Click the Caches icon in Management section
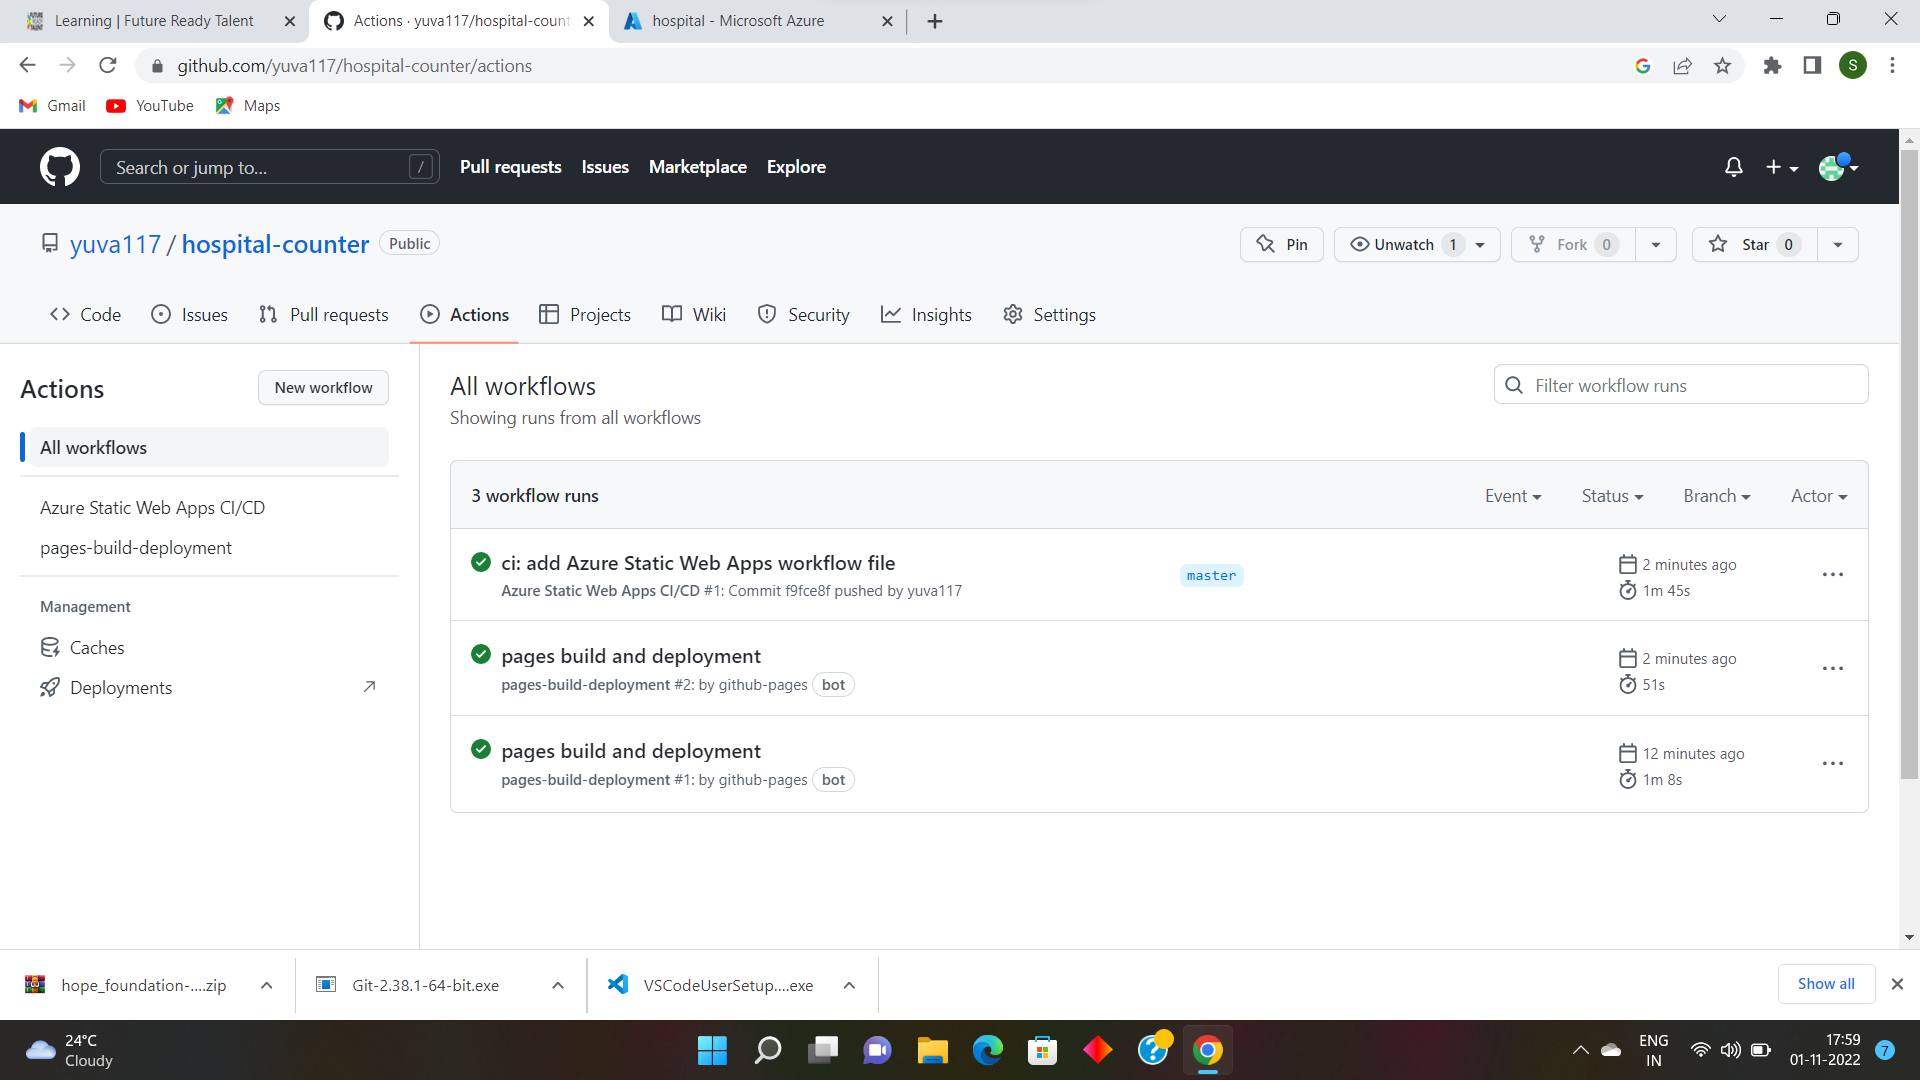 tap(50, 647)
